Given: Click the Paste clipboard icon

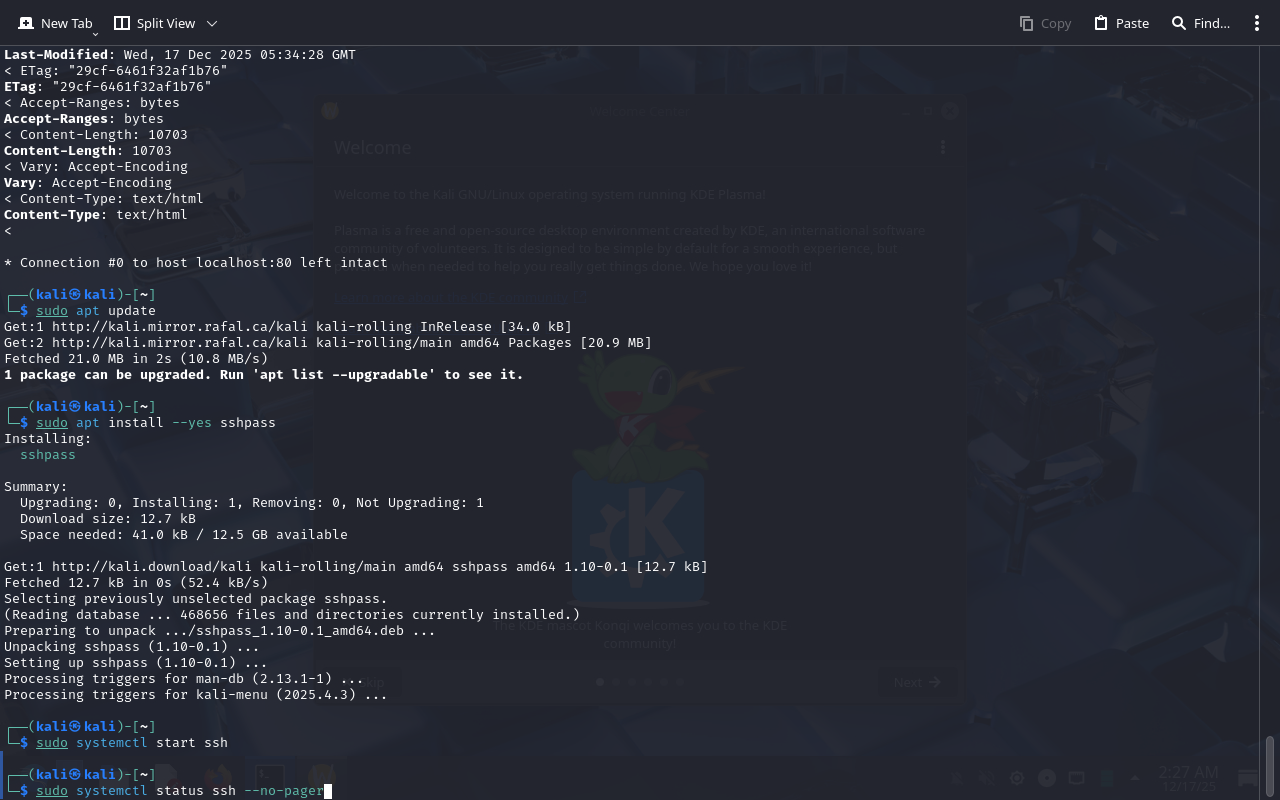Looking at the screenshot, I should 1101,23.
